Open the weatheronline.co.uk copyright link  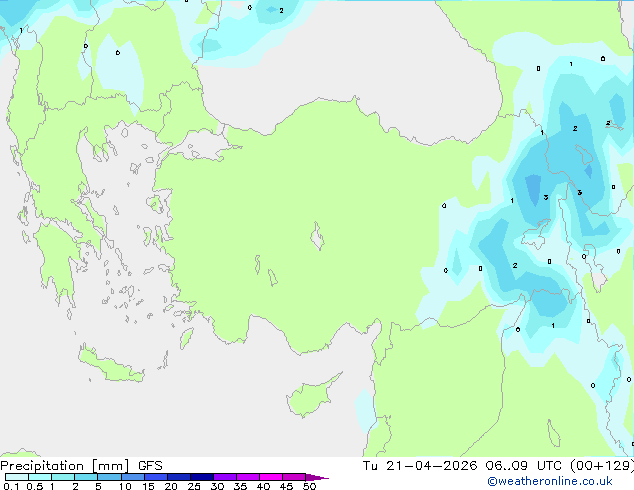pyautogui.click(x=550, y=481)
